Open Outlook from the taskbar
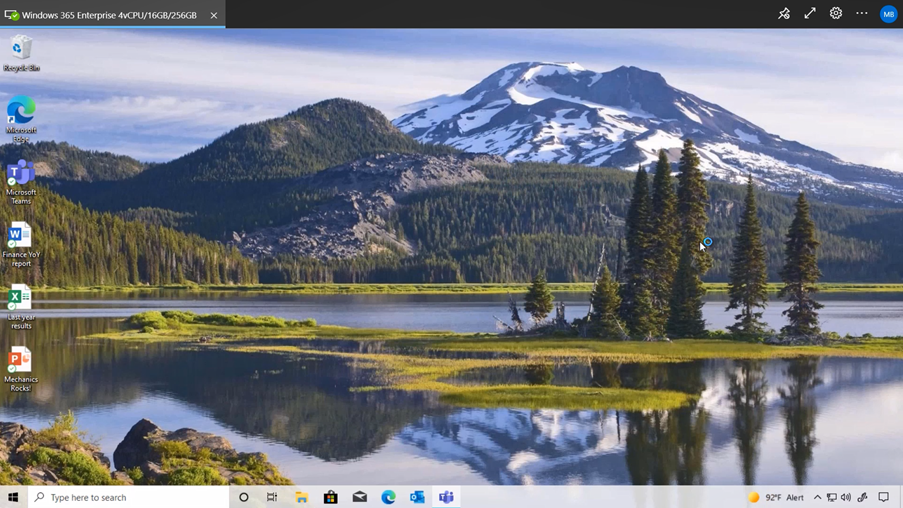 417,497
